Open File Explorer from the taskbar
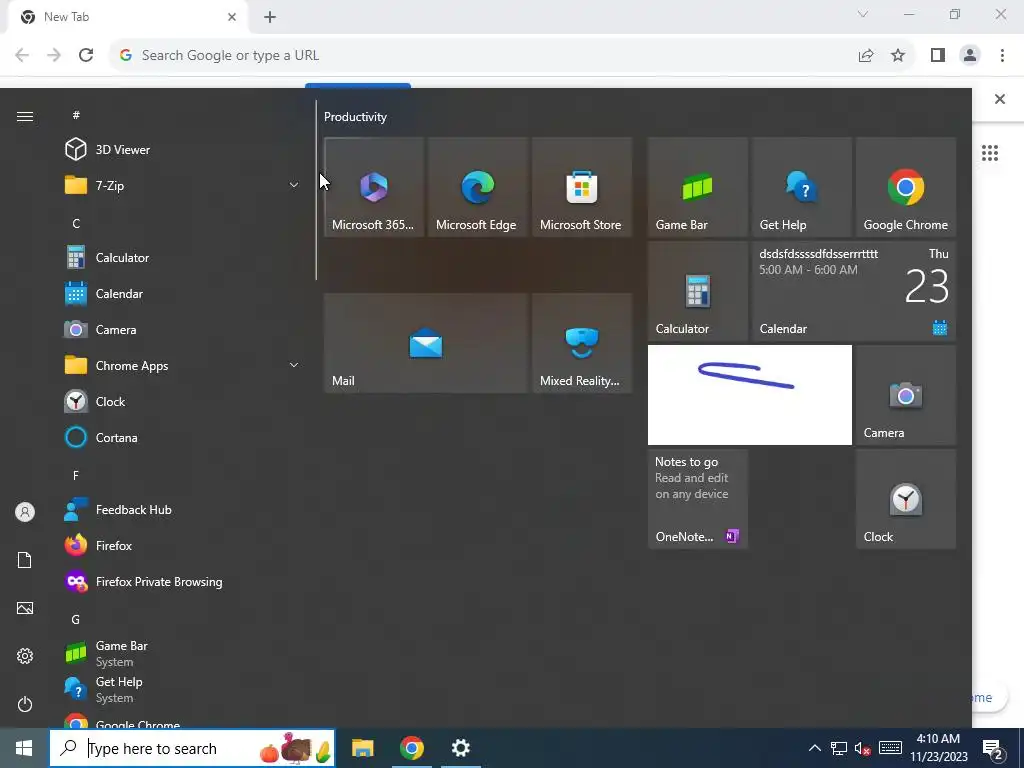 [x=362, y=748]
